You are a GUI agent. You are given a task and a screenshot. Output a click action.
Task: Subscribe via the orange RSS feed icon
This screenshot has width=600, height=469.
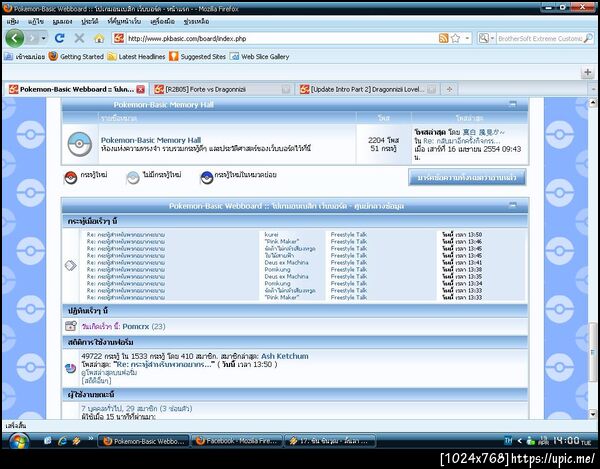[x=443, y=38]
